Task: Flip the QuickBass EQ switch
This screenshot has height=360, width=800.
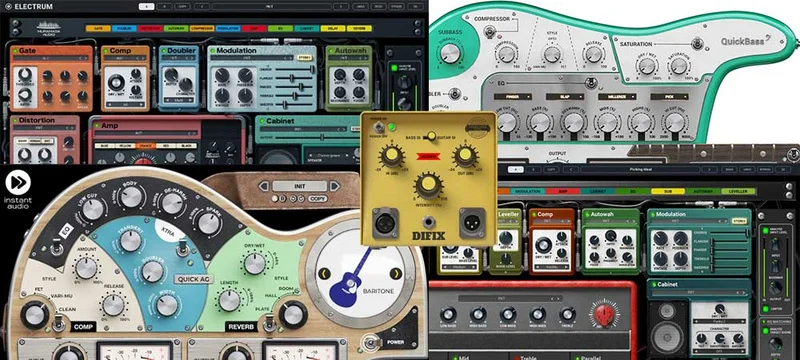Action: click(x=592, y=82)
